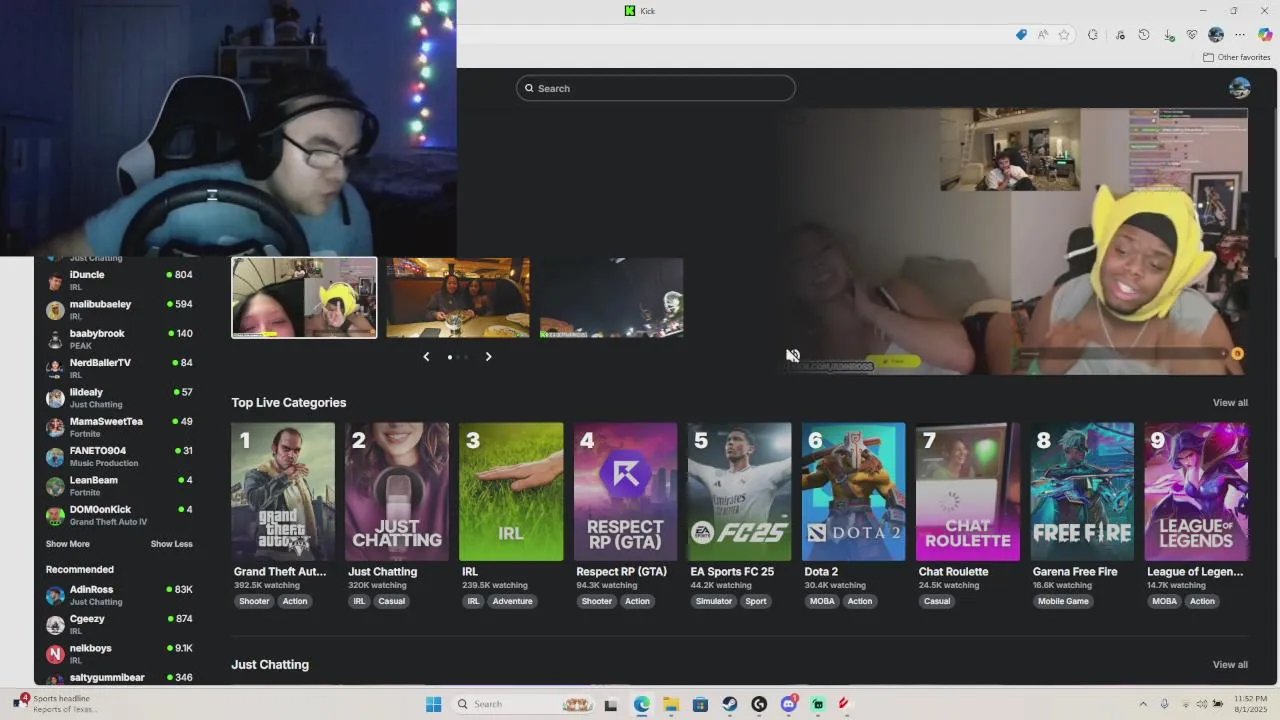Click Shooter tag under Grand Theft Auto
Screen dimensions: 1280x720
coord(254,601)
